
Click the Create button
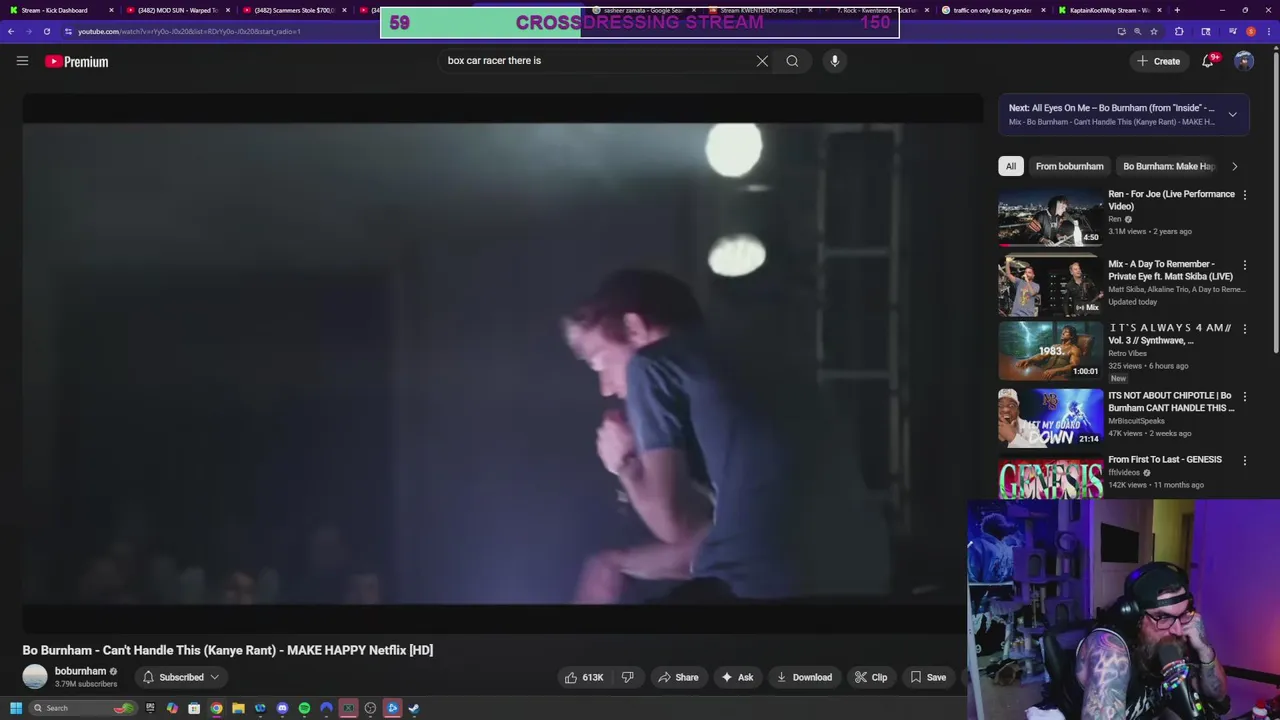click(1158, 61)
